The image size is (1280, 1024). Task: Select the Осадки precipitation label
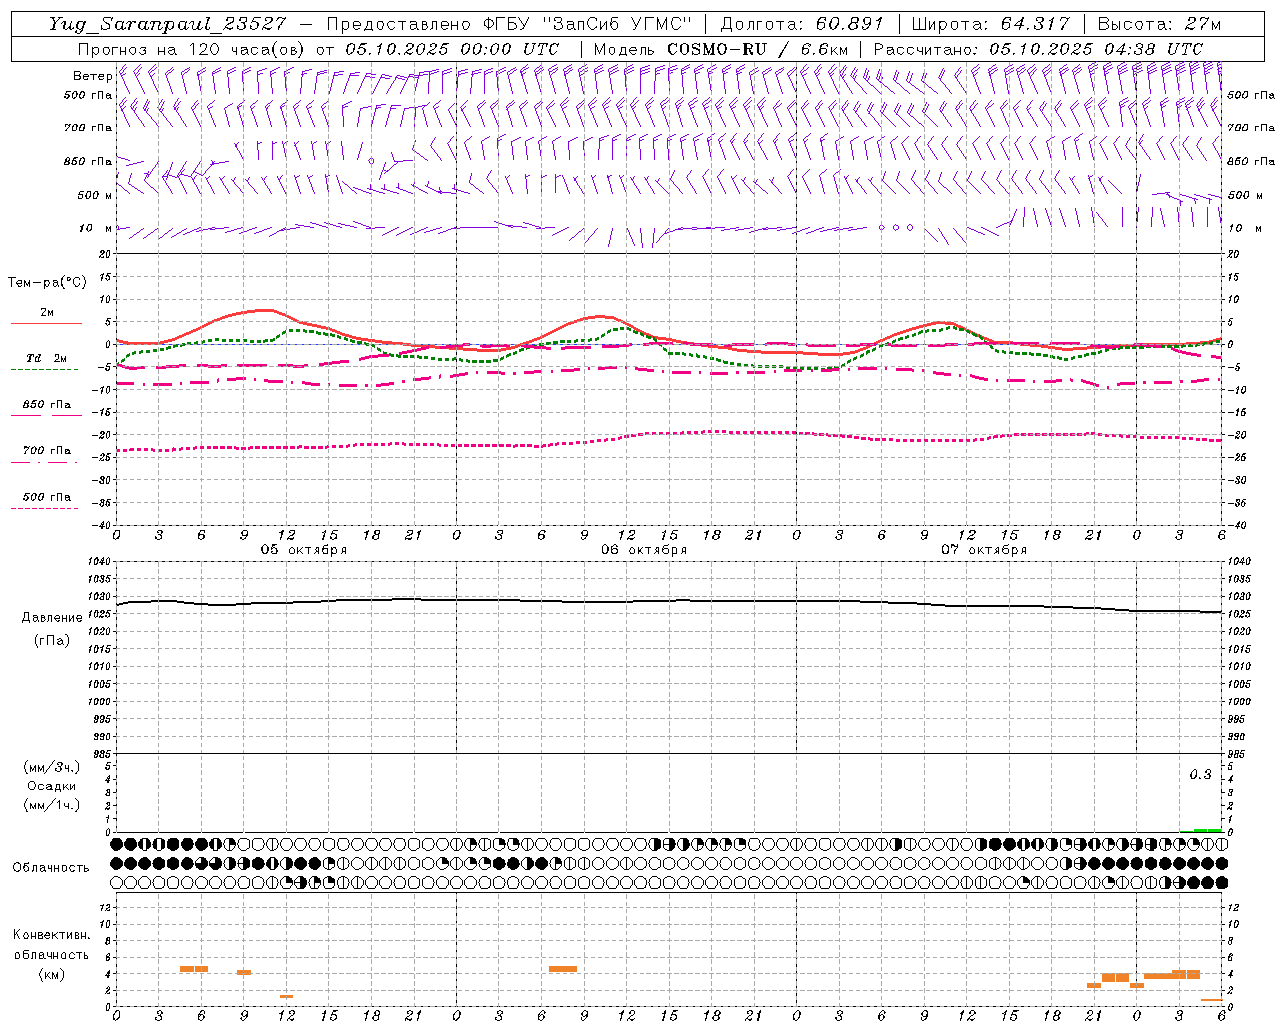(52, 786)
